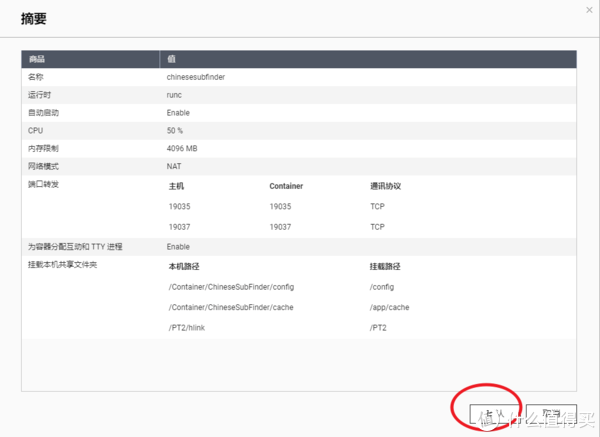Click the memory limit 4096 MB
This screenshot has width=600, height=437.
(182, 148)
